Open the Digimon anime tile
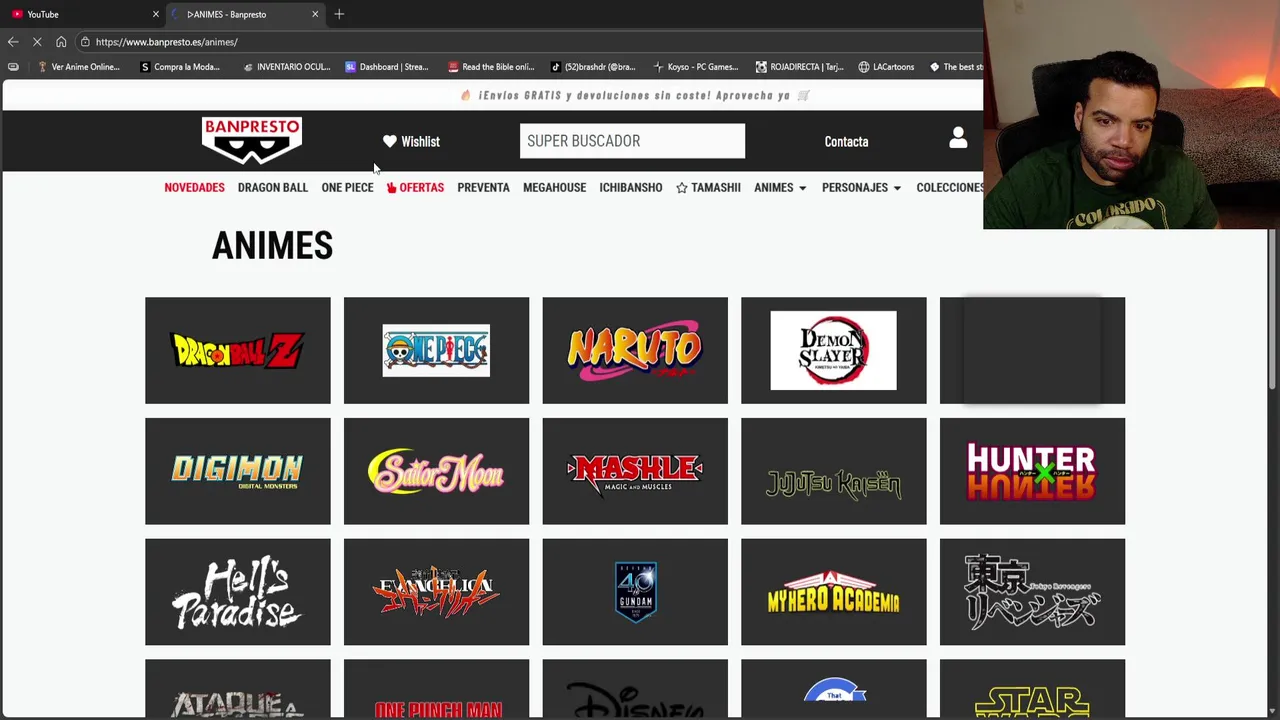Image resolution: width=1280 pixels, height=720 pixels. (x=238, y=471)
